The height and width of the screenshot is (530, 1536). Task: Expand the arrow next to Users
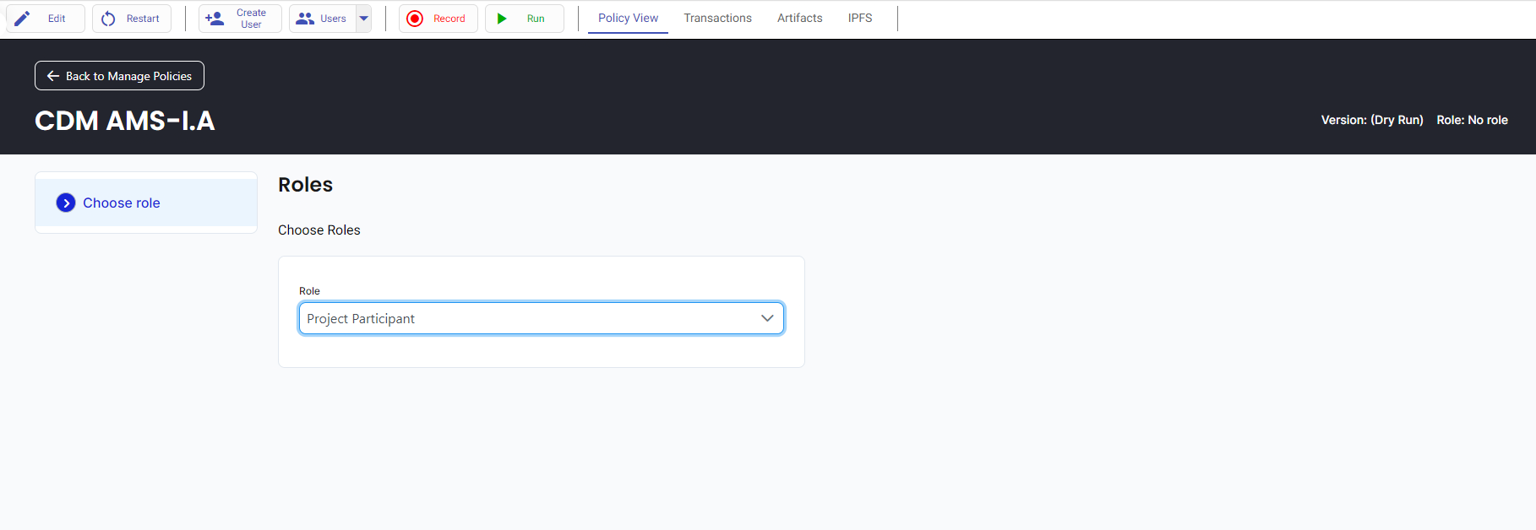pyautogui.click(x=363, y=18)
